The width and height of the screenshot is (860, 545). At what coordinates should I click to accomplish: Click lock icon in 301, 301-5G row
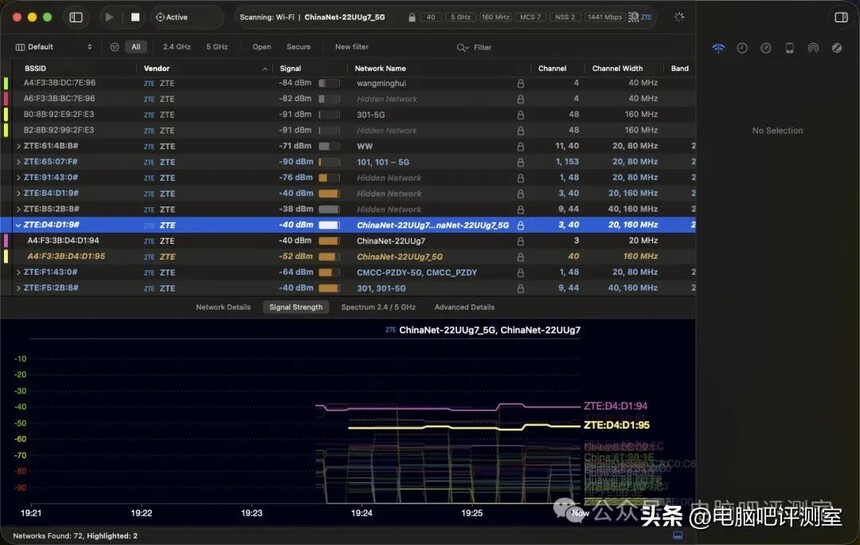[x=520, y=288]
